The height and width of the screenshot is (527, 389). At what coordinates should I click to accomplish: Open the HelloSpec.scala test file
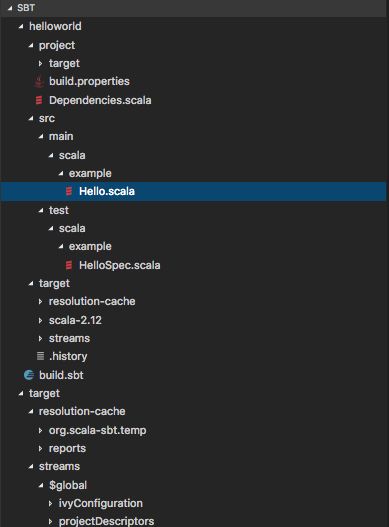(x=119, y=265)
